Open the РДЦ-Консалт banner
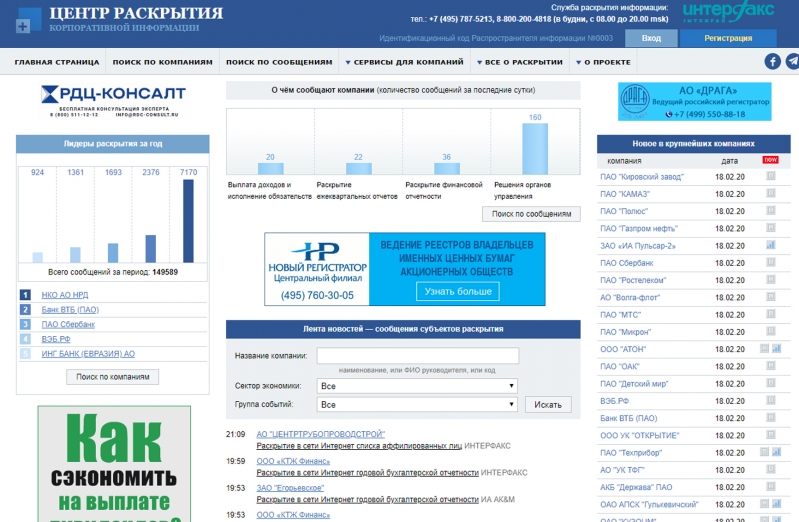Viewport: 799px width, 522px height. click(113, 101)
